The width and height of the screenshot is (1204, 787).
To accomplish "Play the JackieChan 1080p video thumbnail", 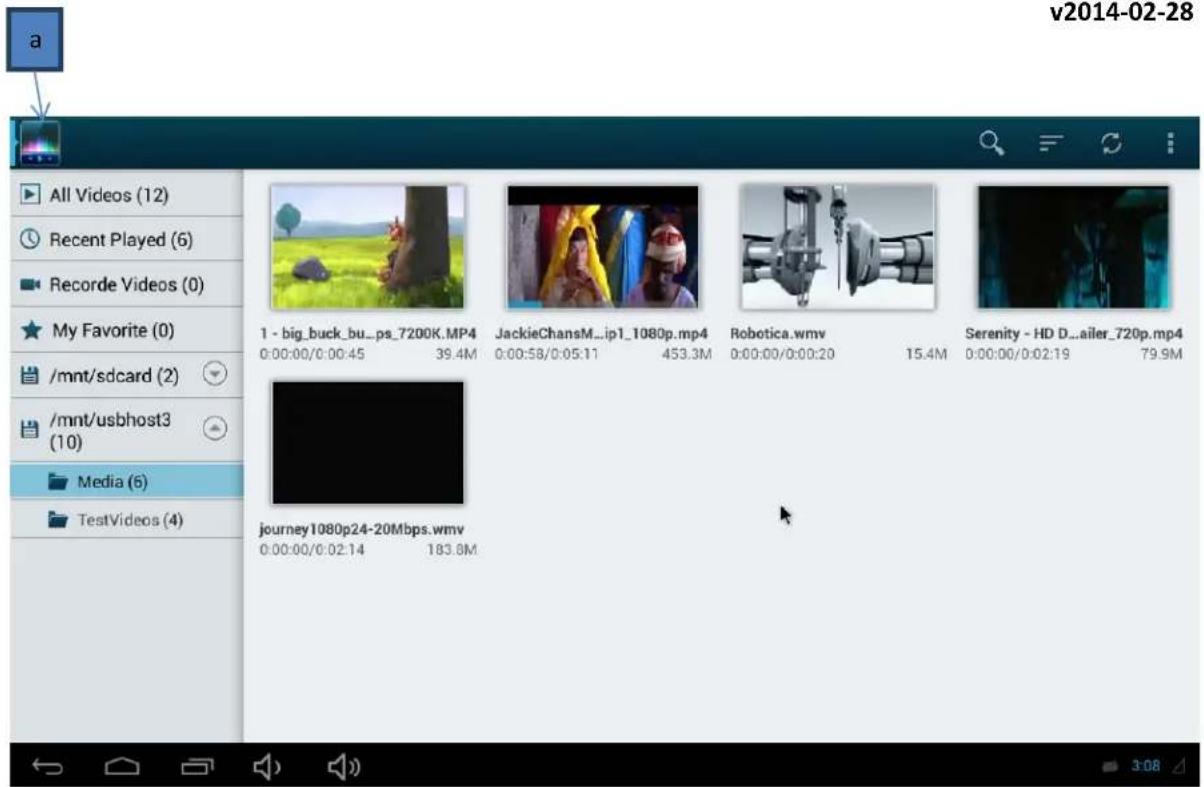I will [603, 246].
